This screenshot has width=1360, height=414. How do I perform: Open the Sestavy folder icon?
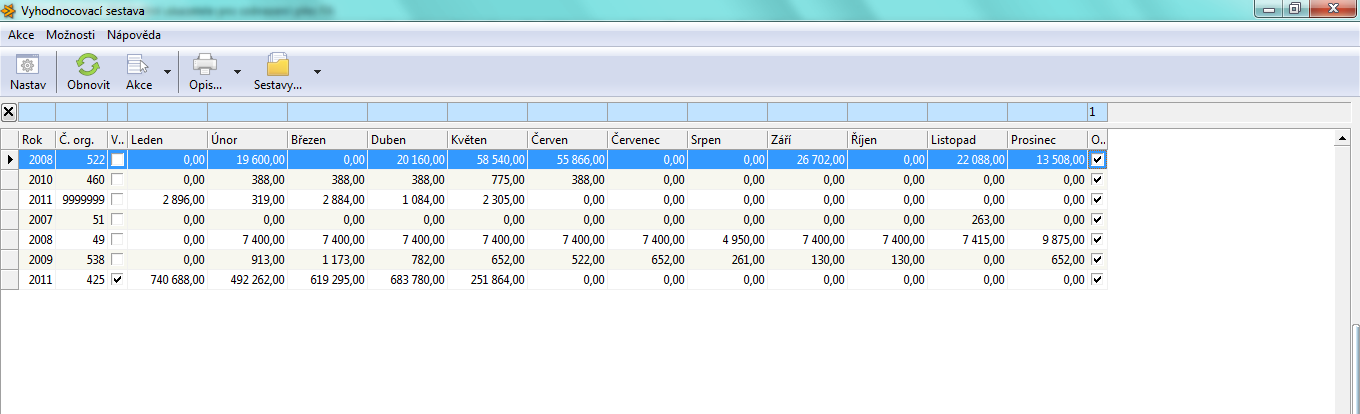pos(278,65)
